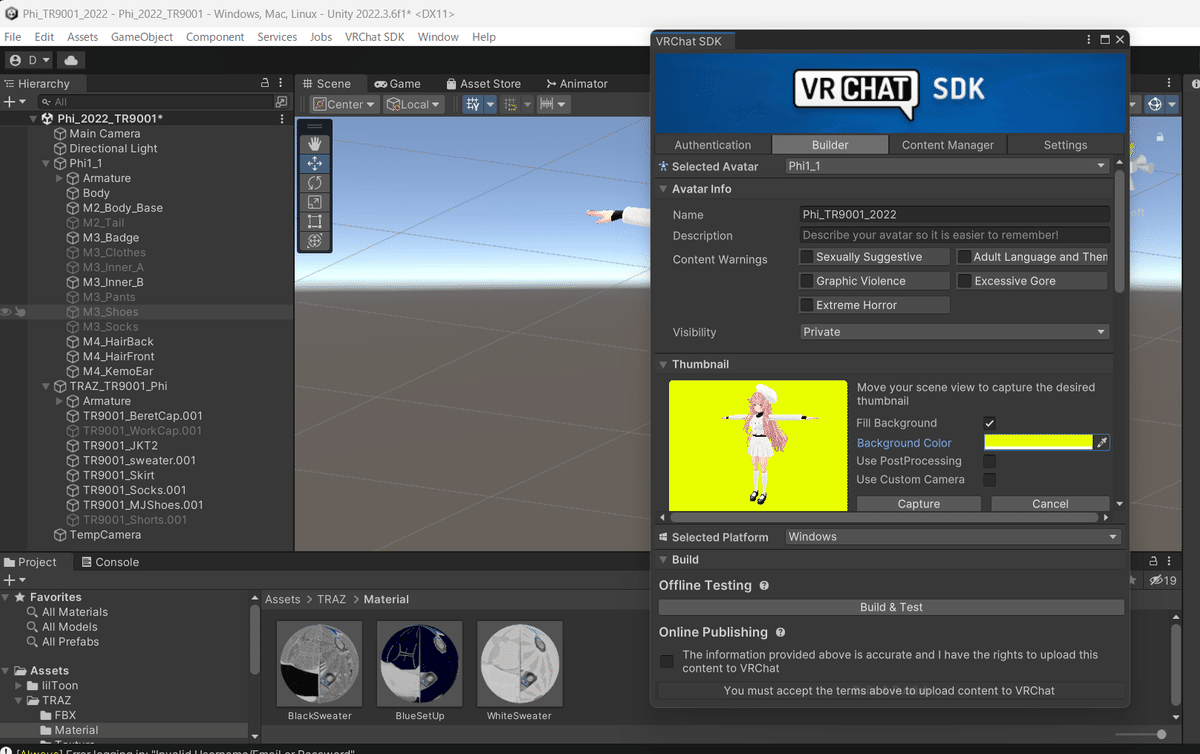Click the Online Publishing help icon
The image size is (1200, 754).
tap(780, 632)
